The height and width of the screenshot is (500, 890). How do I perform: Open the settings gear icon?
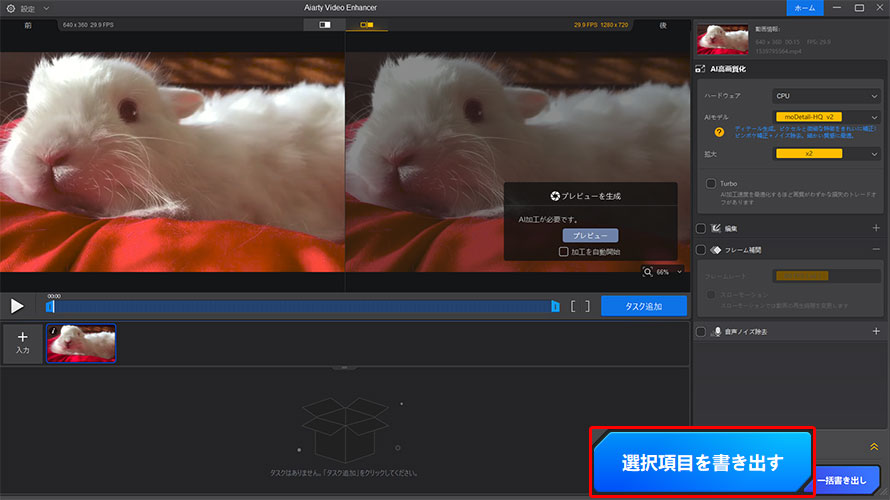11,9
